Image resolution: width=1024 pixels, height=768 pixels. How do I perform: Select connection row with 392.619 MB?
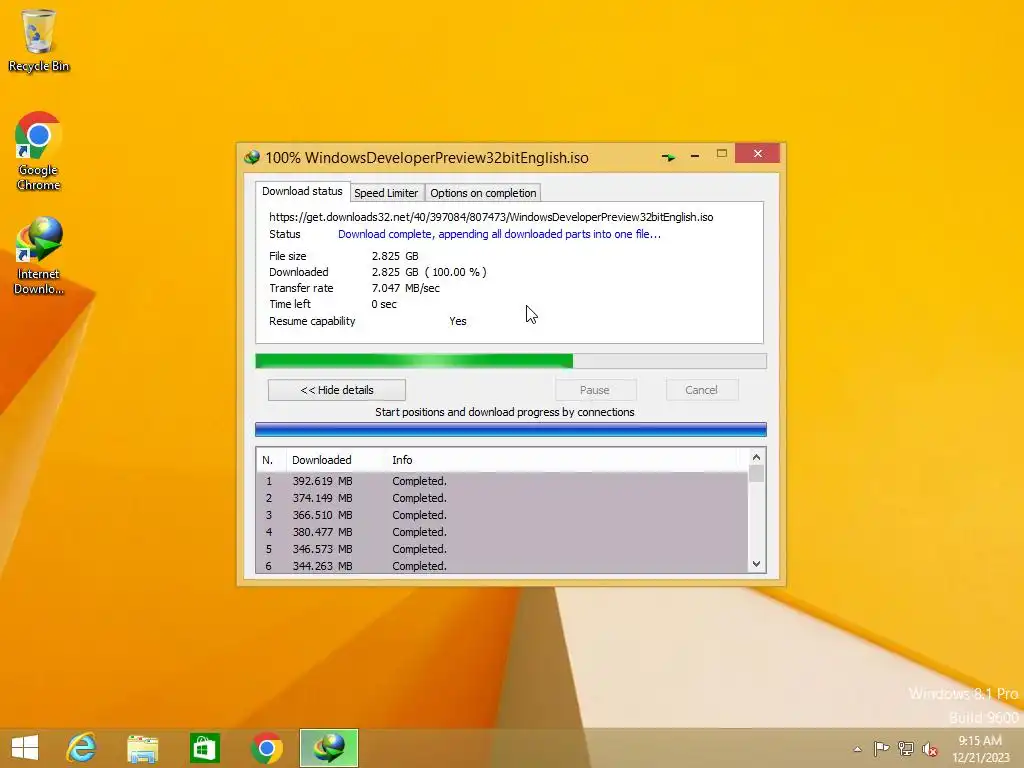[502, 481]
